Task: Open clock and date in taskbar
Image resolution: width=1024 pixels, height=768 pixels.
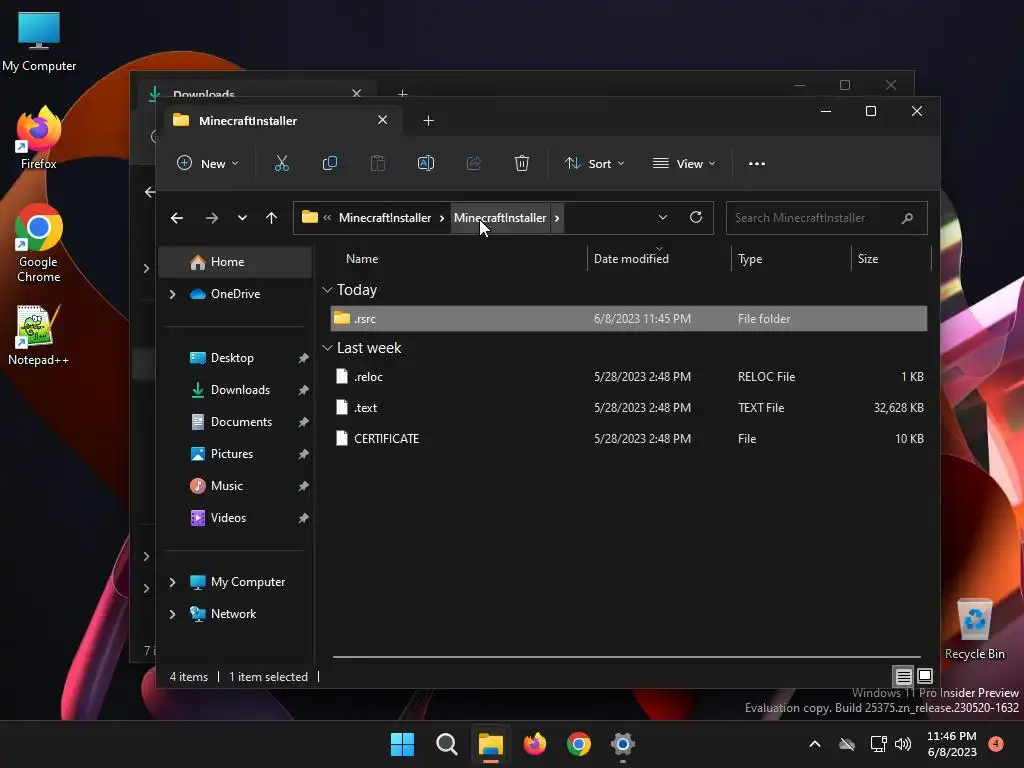Action: tap(952, 744)
